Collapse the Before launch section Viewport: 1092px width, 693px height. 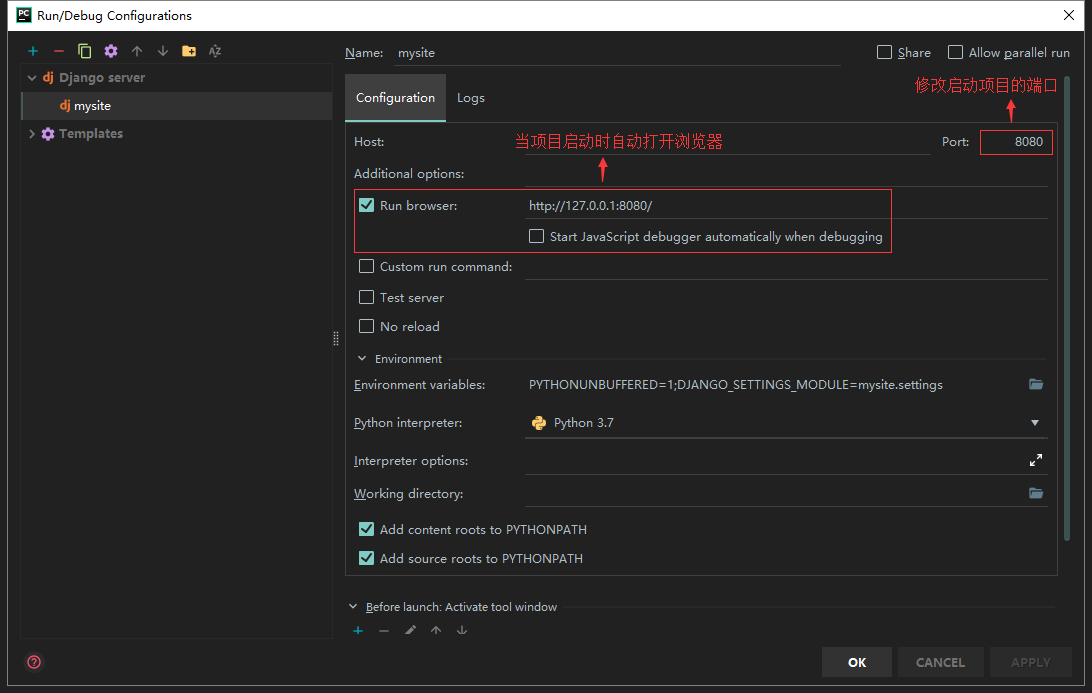click(x=353, y=607)
